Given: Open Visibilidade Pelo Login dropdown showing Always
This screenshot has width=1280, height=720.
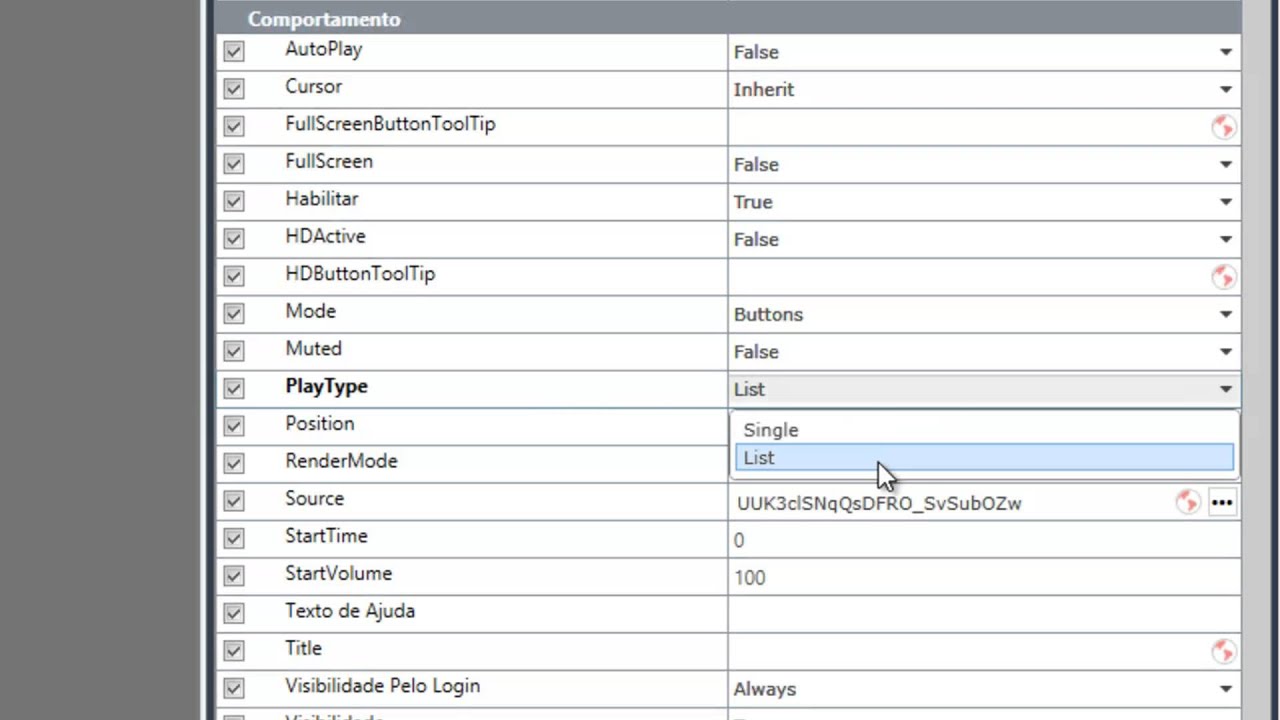Looking at the screenshot, I should (x=984, y=689).
